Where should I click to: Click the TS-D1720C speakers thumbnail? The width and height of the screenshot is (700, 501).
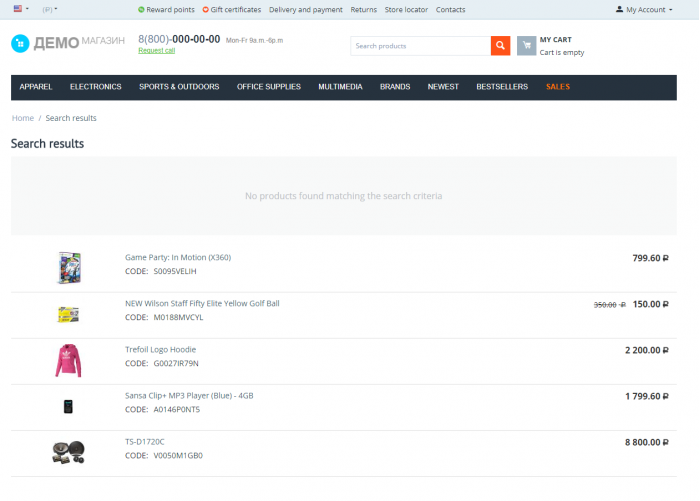[68, 452]
